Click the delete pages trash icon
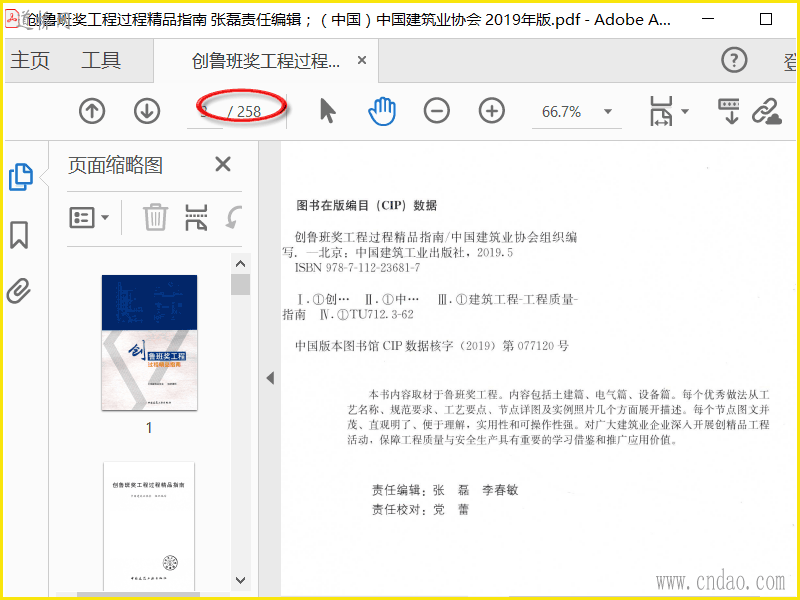Screen dimensions: 800x600 tap(155, 217)
